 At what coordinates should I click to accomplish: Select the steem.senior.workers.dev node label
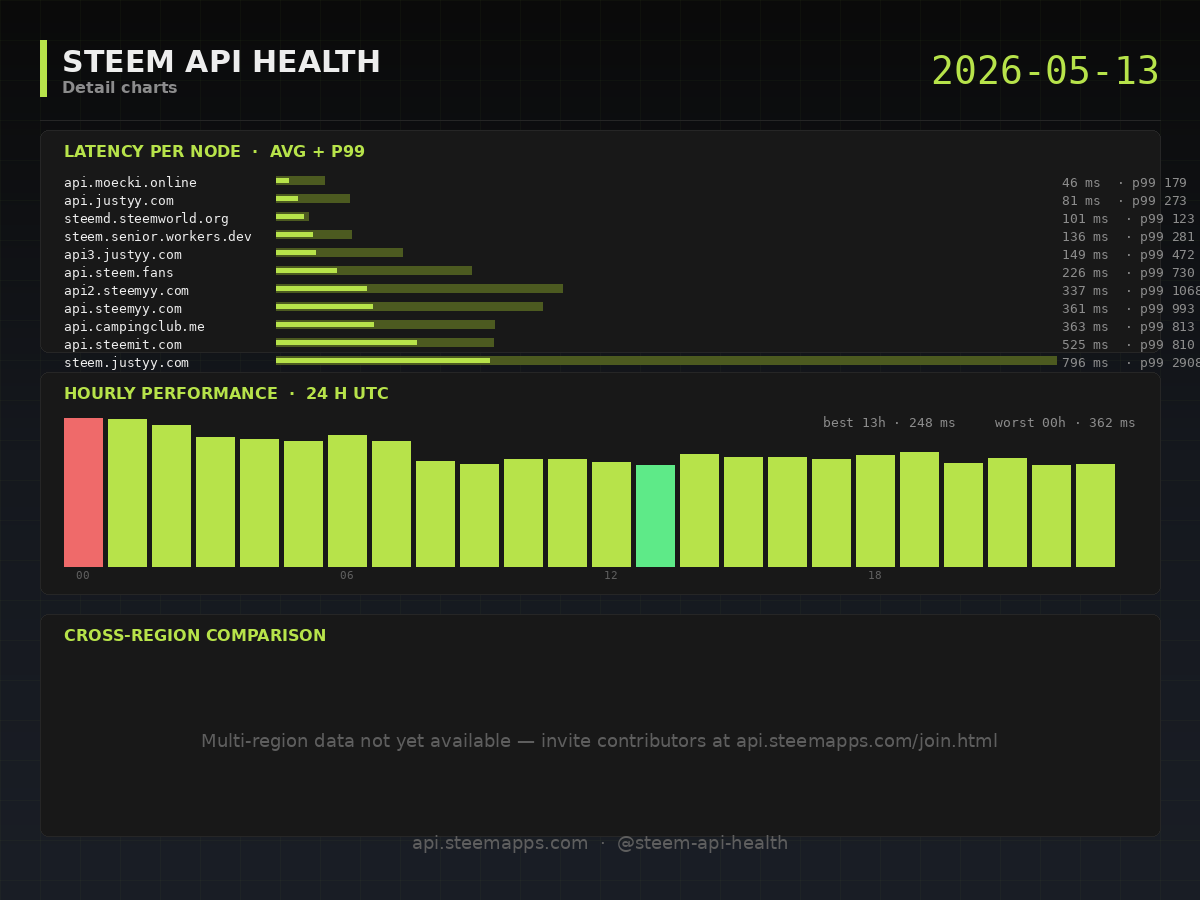pyautogui.click(x=158, y=237)
